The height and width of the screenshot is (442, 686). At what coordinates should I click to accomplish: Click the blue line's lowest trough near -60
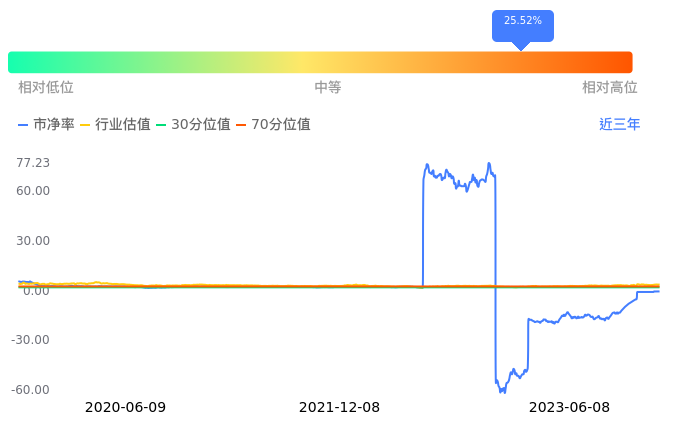[x=502, y=392]
